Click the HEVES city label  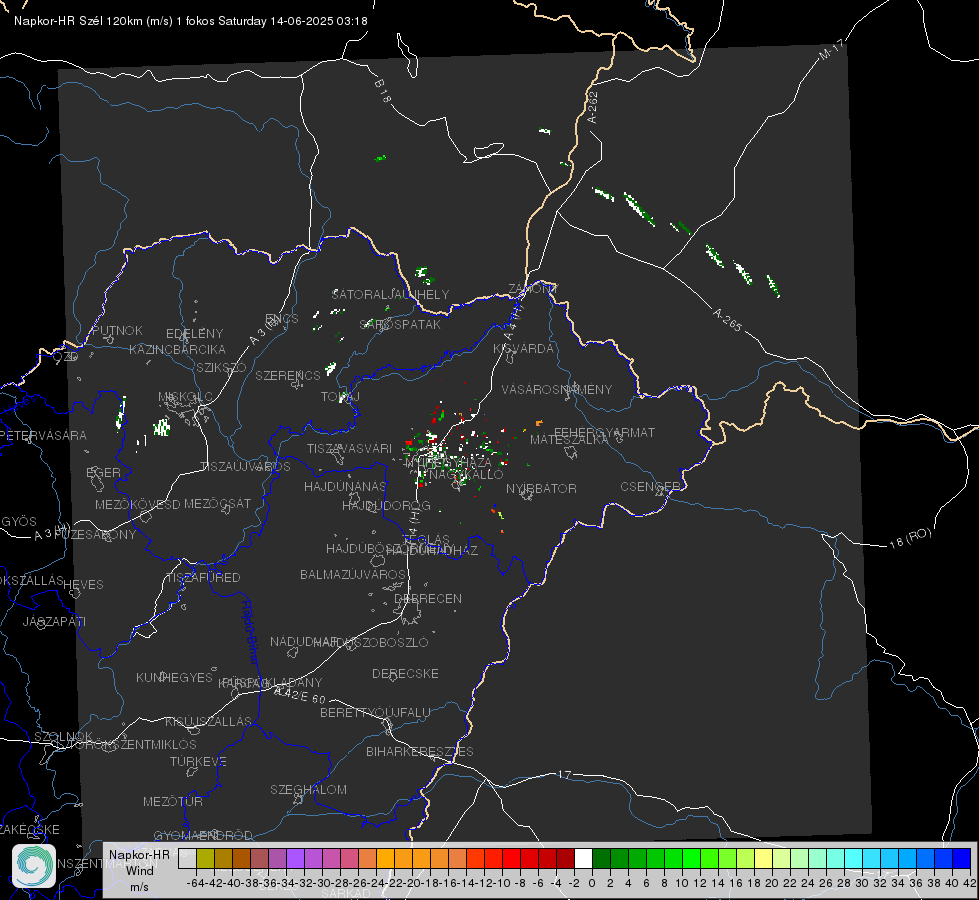coord(84,585)
